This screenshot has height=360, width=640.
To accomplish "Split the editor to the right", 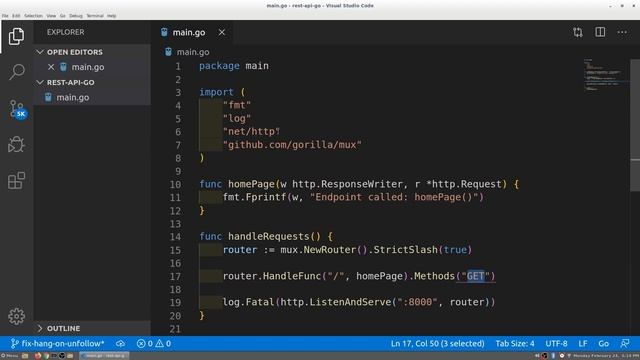I will pyautogui.click(x=600, y=32).
